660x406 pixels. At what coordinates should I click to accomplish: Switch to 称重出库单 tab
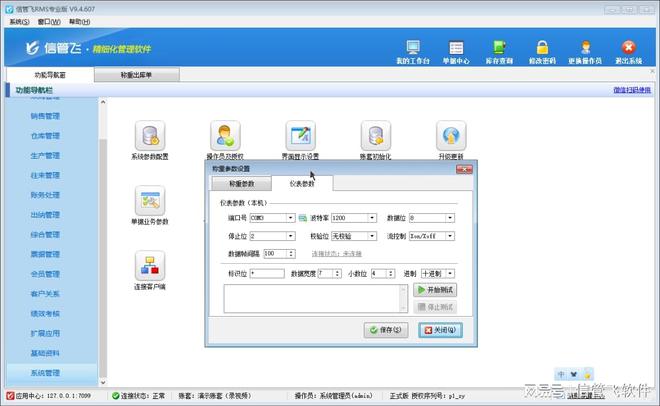[x=136, y=75]
